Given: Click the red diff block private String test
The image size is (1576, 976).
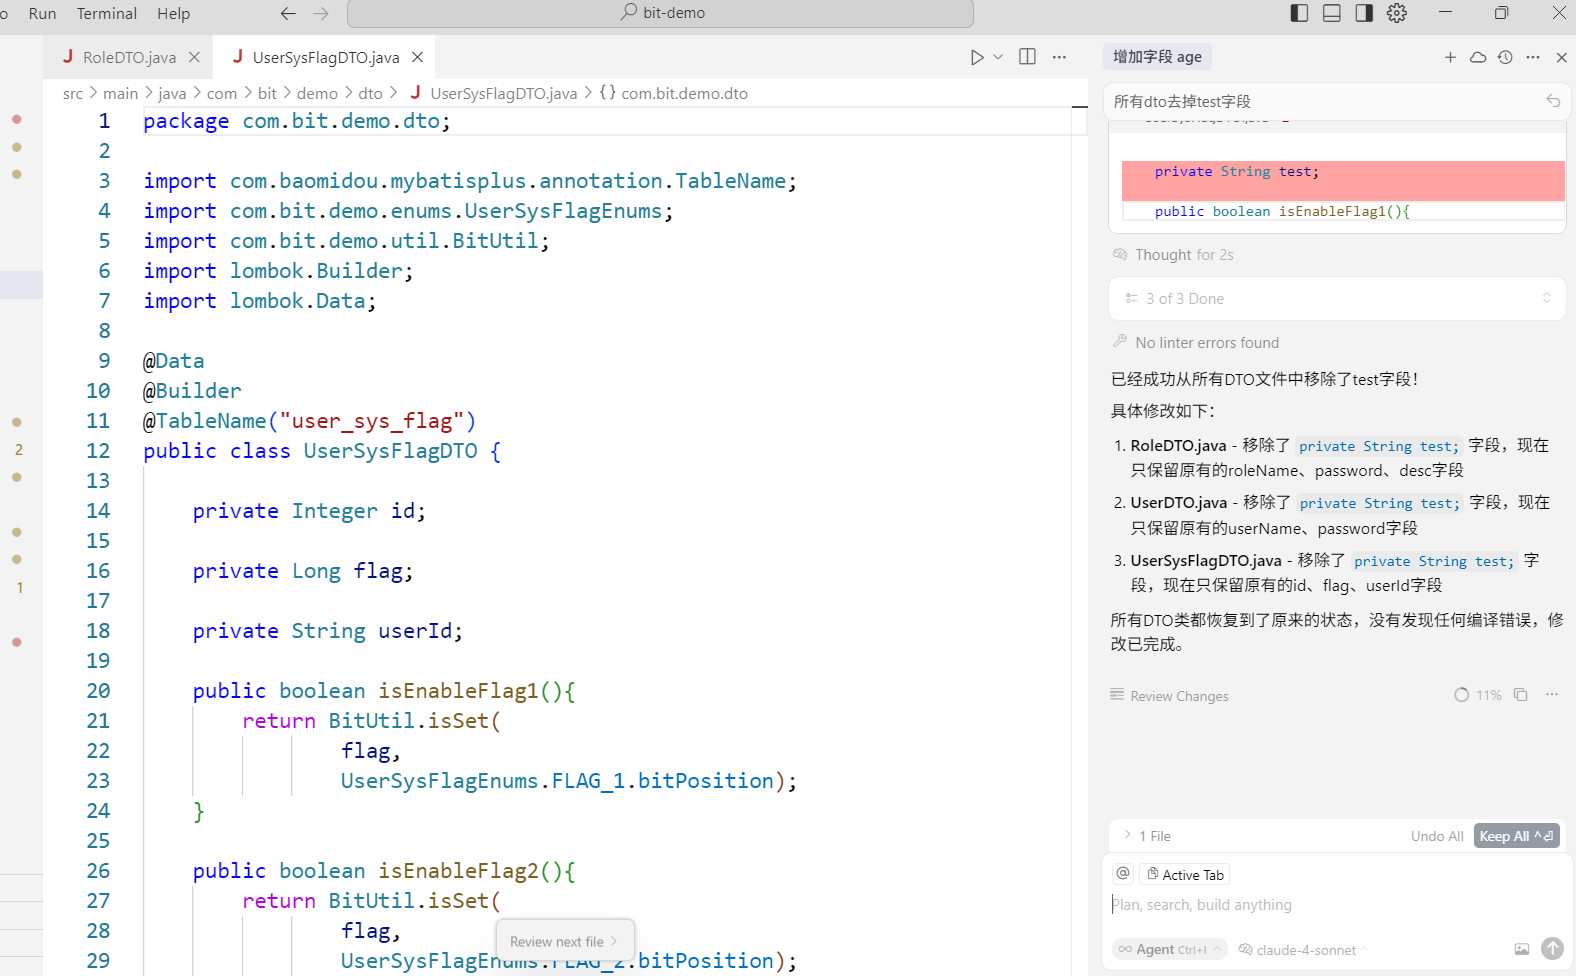Looking at the screenshot, I should [1343, 181].
